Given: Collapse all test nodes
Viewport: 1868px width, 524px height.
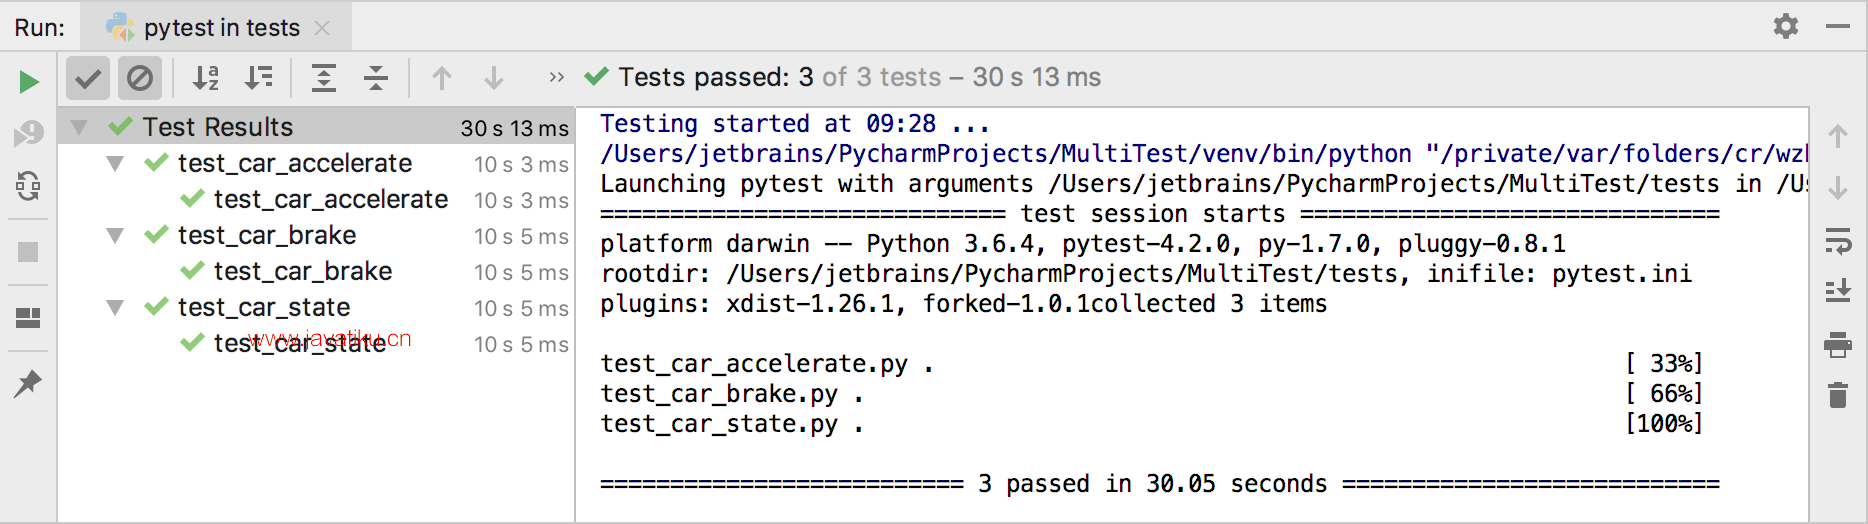Looking at the screenshot, I should click(x=376, y=78).
